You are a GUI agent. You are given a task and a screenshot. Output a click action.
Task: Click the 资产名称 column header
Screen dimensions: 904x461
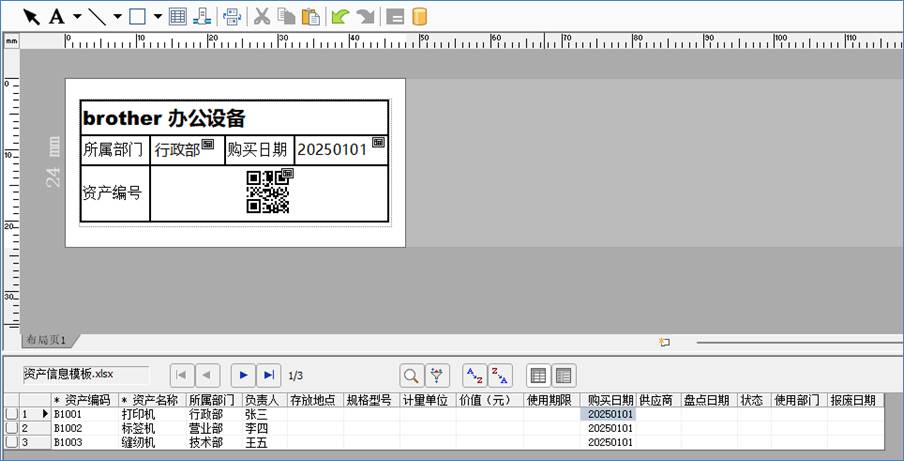(x=152, y=400)
